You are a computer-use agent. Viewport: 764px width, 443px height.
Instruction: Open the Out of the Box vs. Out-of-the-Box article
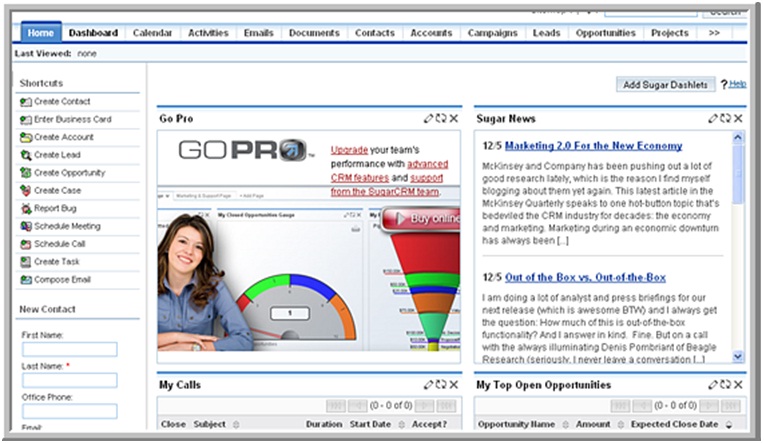pyautogui.click(x=585, y=277)
